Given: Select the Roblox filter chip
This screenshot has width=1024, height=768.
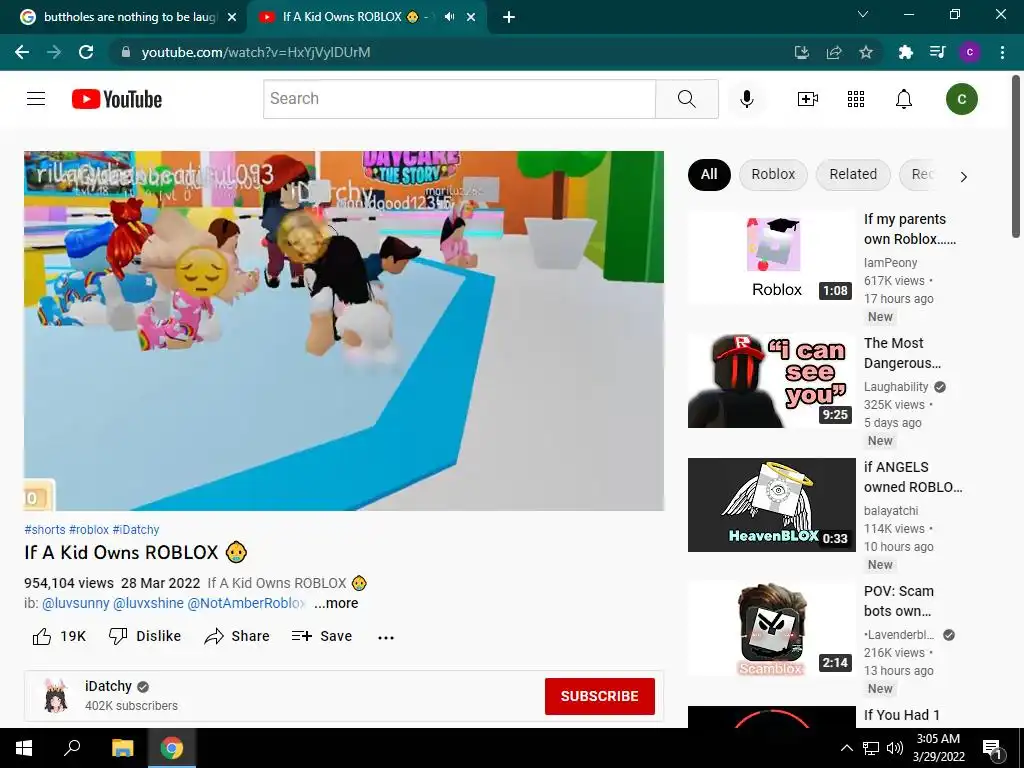Looking at the screenshot, I should click(x=773, y=174).
